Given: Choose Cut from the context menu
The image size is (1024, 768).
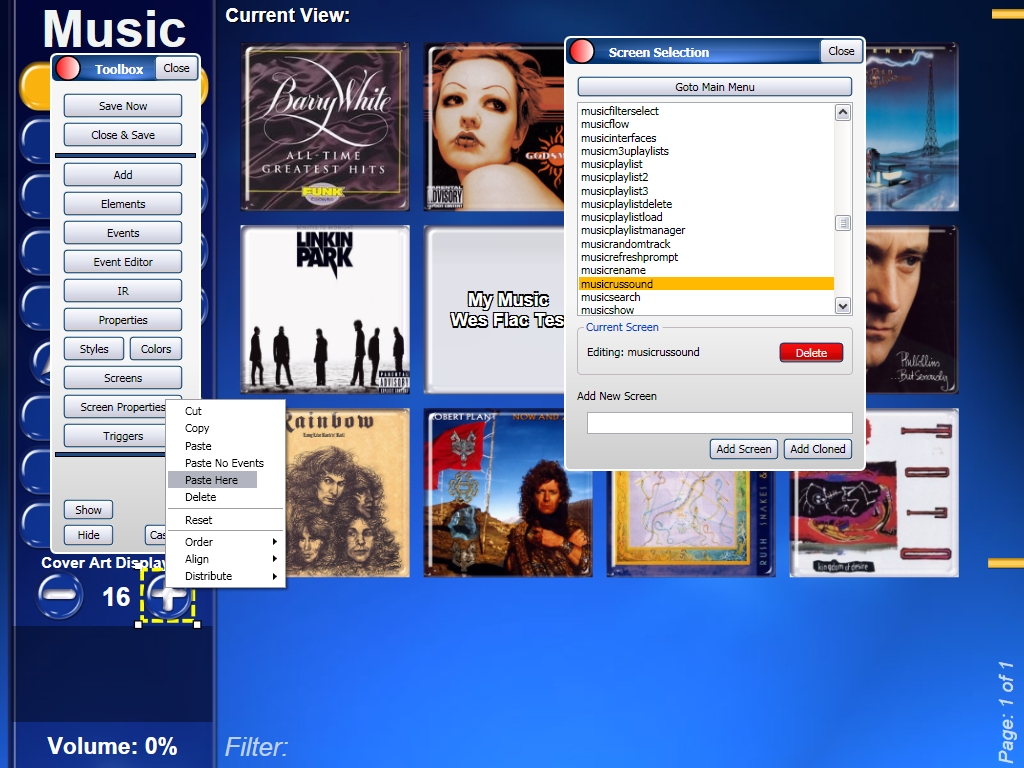Looking at the screenshot, I should point(193,411).
